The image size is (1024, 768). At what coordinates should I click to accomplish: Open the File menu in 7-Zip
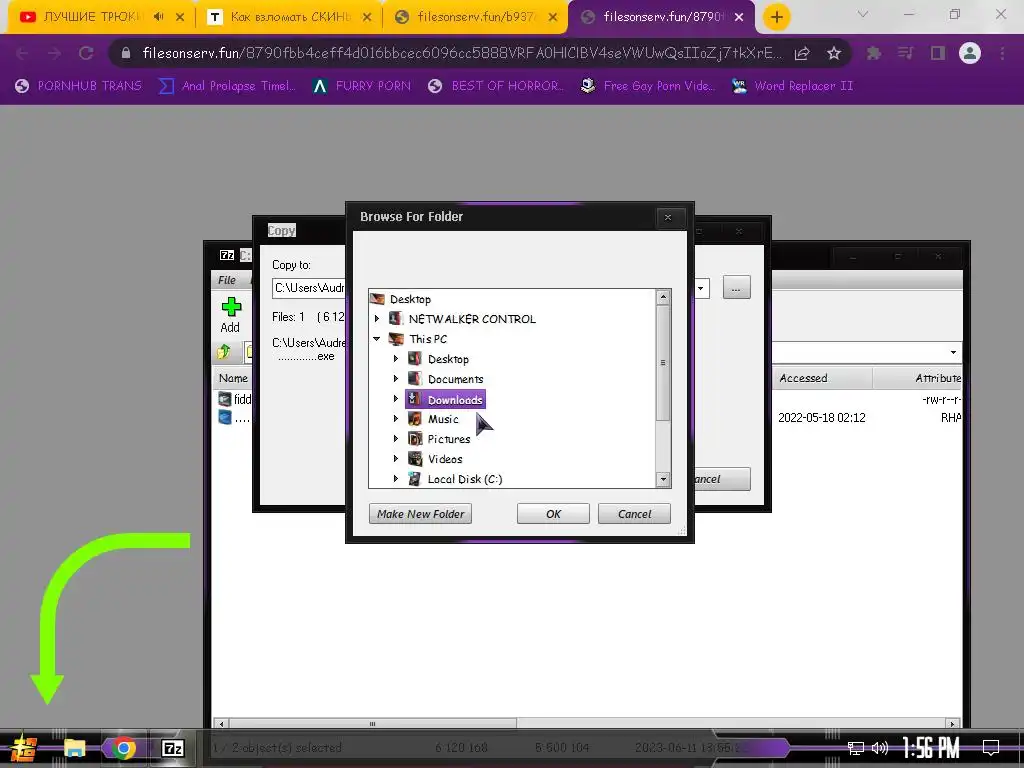[x=227, y=280]
